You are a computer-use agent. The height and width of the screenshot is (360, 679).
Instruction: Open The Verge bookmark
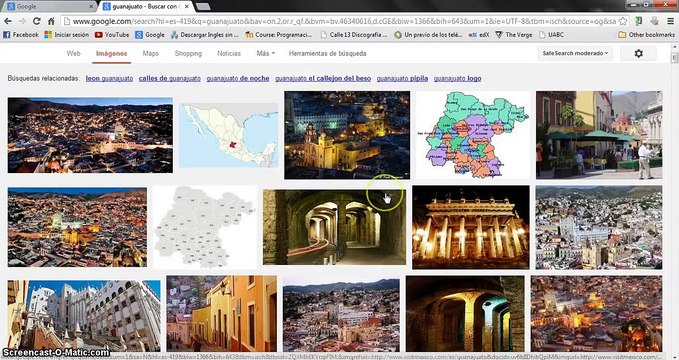514,35
